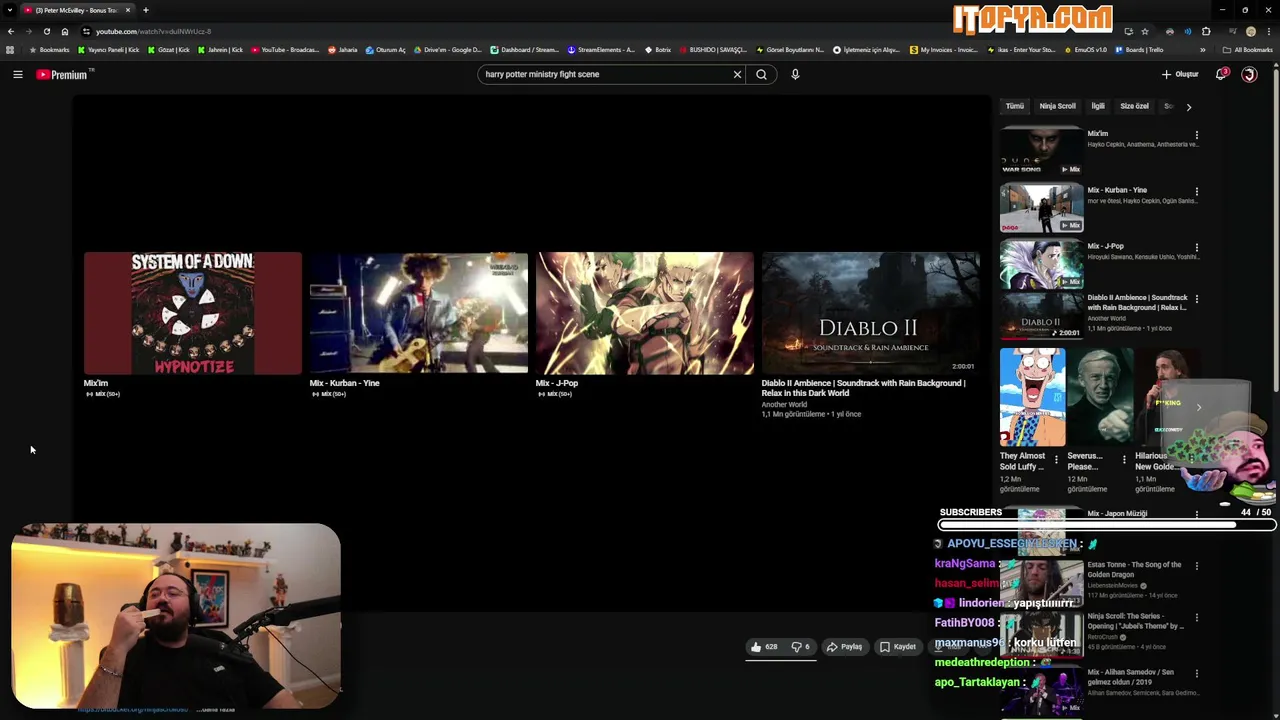Open options for Diablo II Ambience sidebar video
This screenshot has height=720, width=1280.
(1197, 299)
